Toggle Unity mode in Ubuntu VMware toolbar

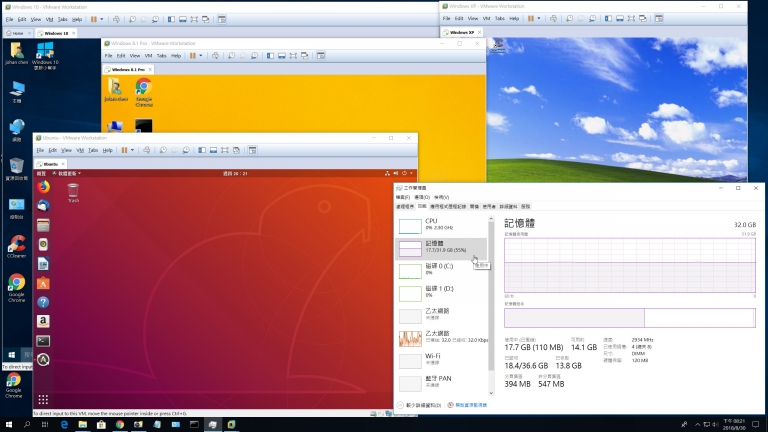tap(237, 150)
